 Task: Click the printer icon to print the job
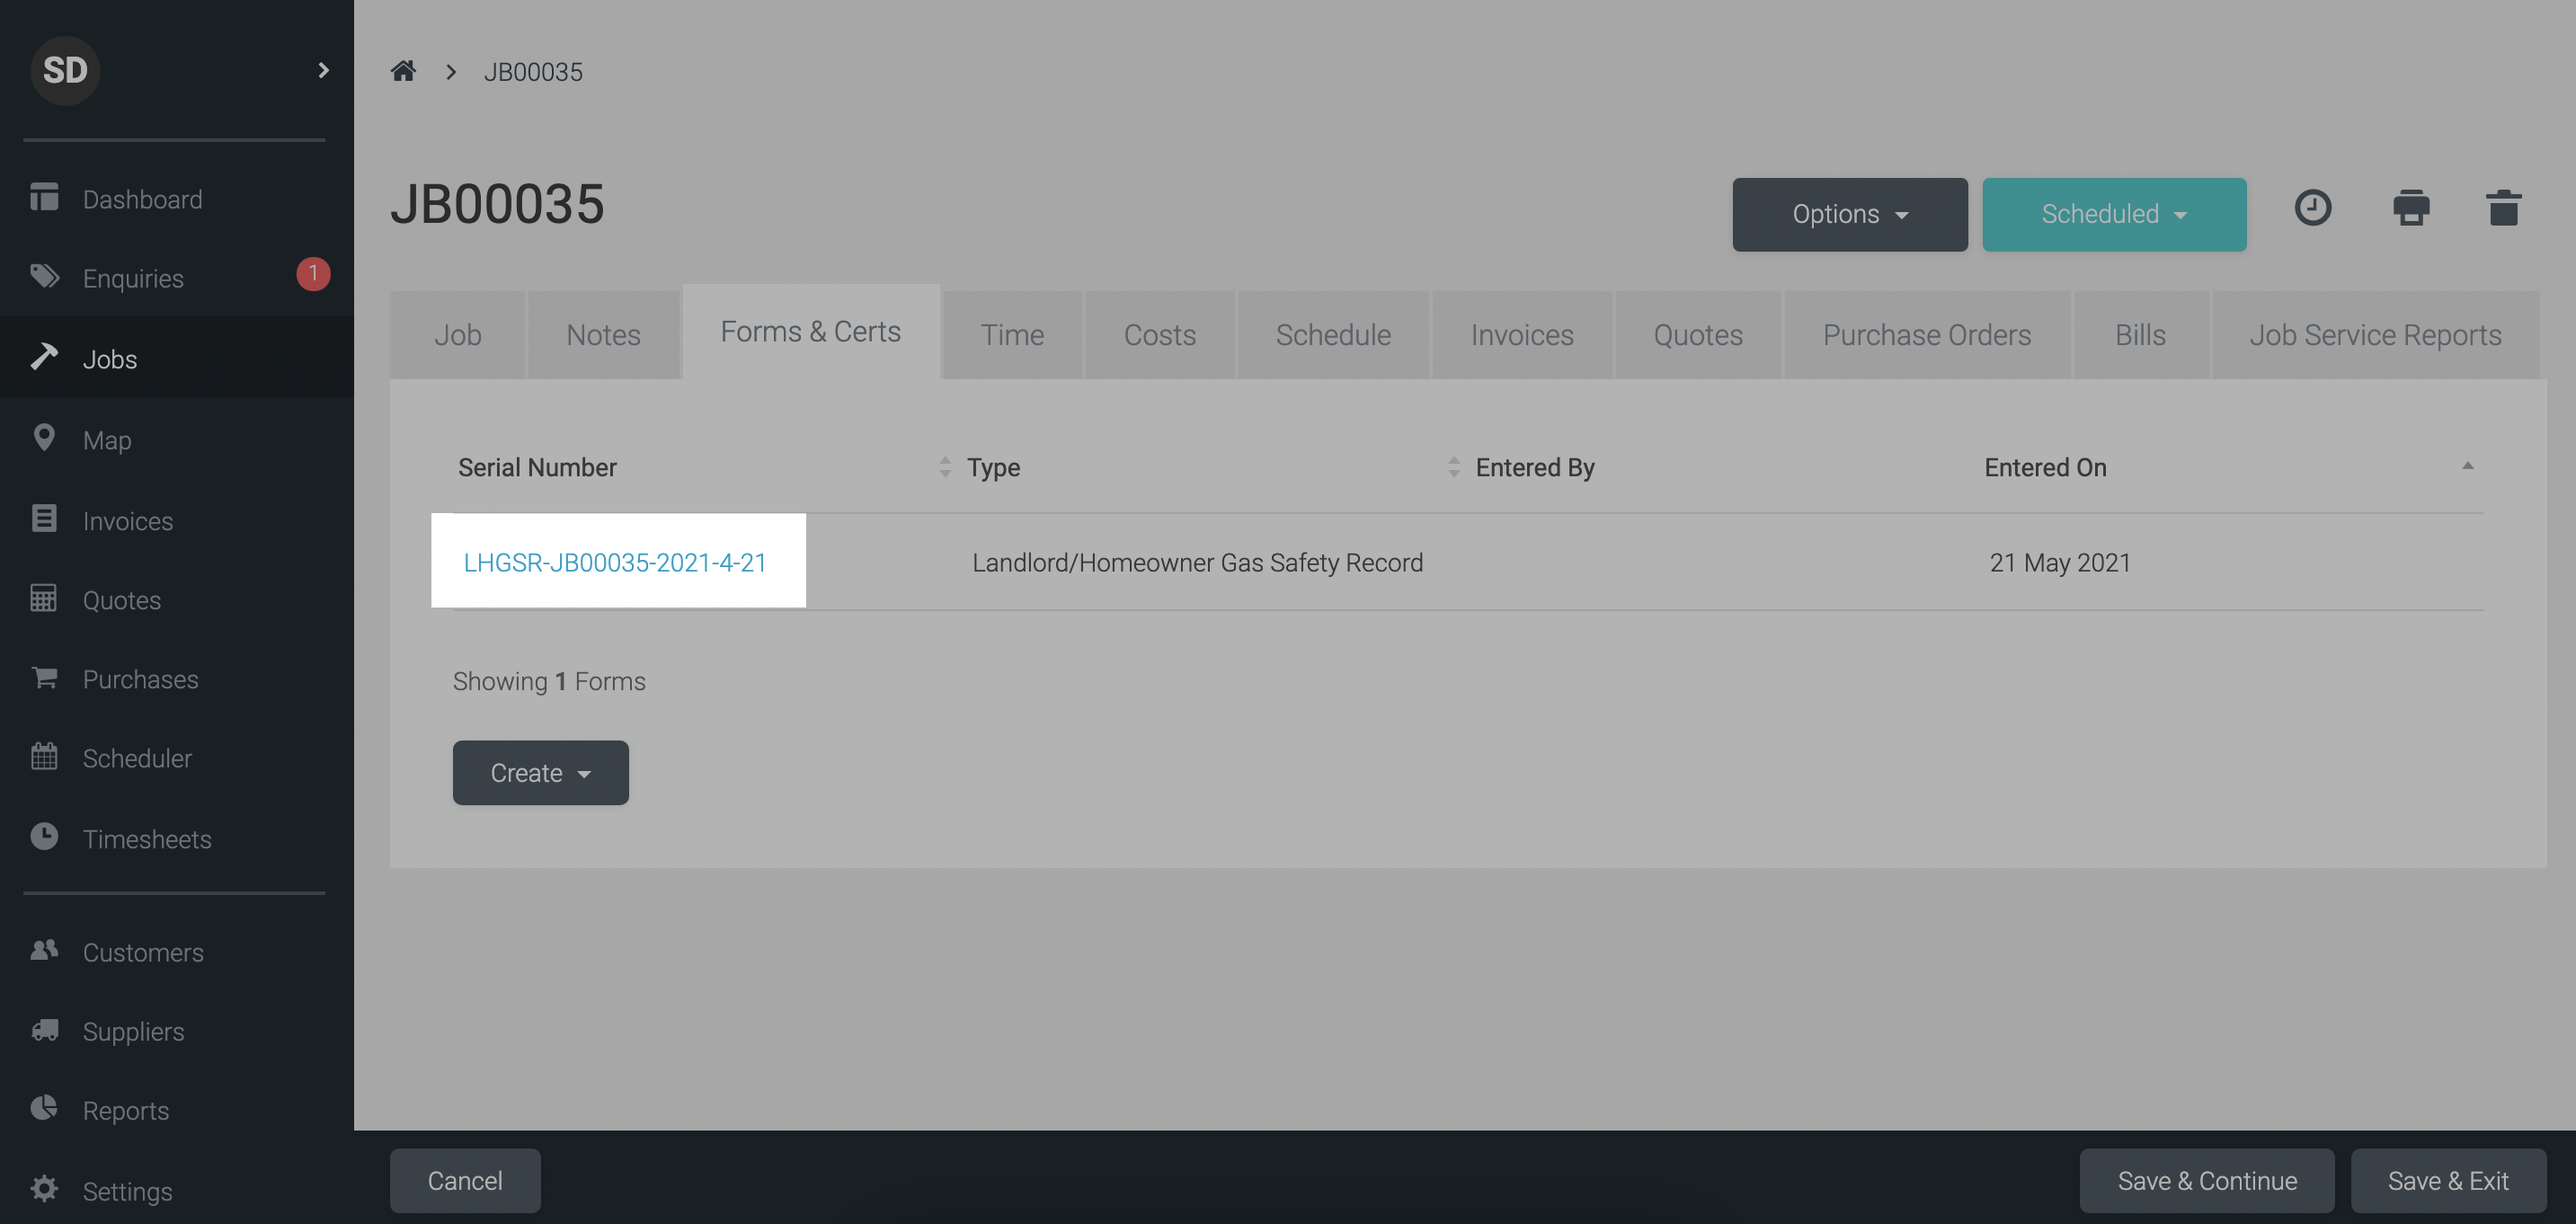click(2411, 208)
